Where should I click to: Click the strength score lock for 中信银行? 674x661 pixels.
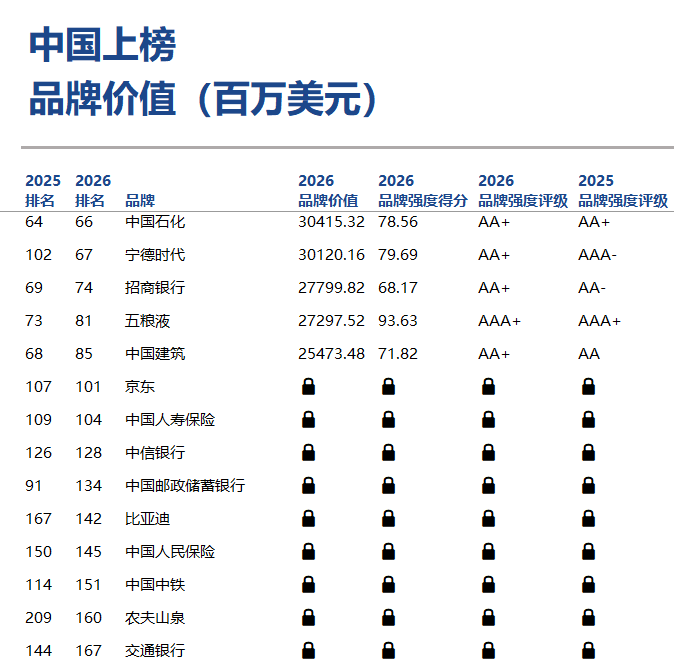pyautogui.click(x=388, y=453)
